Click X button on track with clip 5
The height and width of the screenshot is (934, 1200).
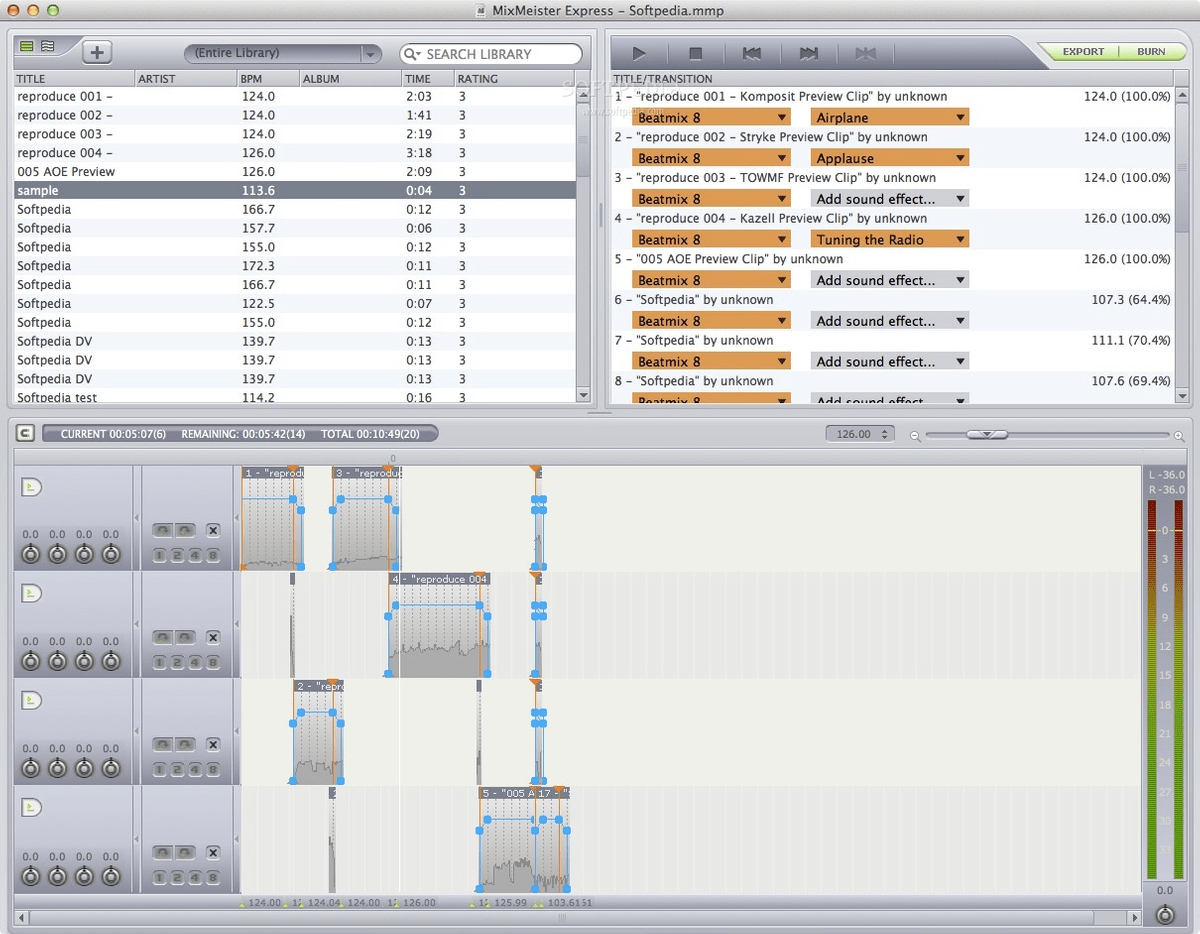[213, 852]
